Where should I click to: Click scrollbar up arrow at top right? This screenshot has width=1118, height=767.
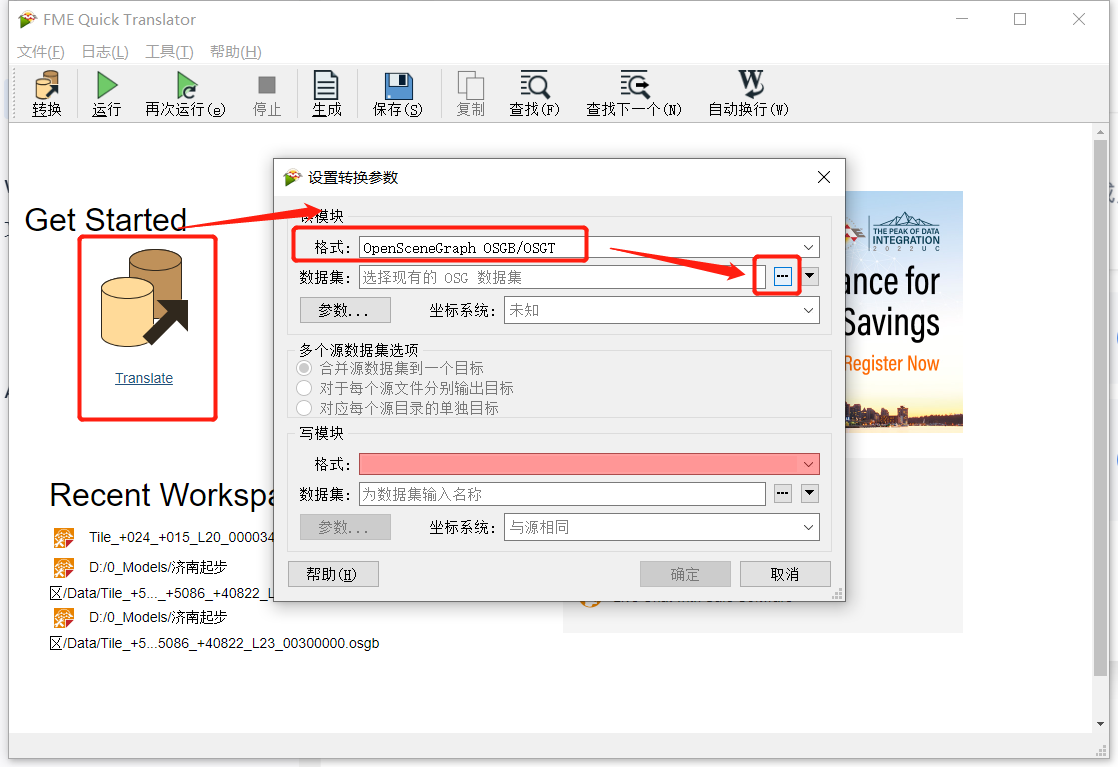click(1100, 131)
